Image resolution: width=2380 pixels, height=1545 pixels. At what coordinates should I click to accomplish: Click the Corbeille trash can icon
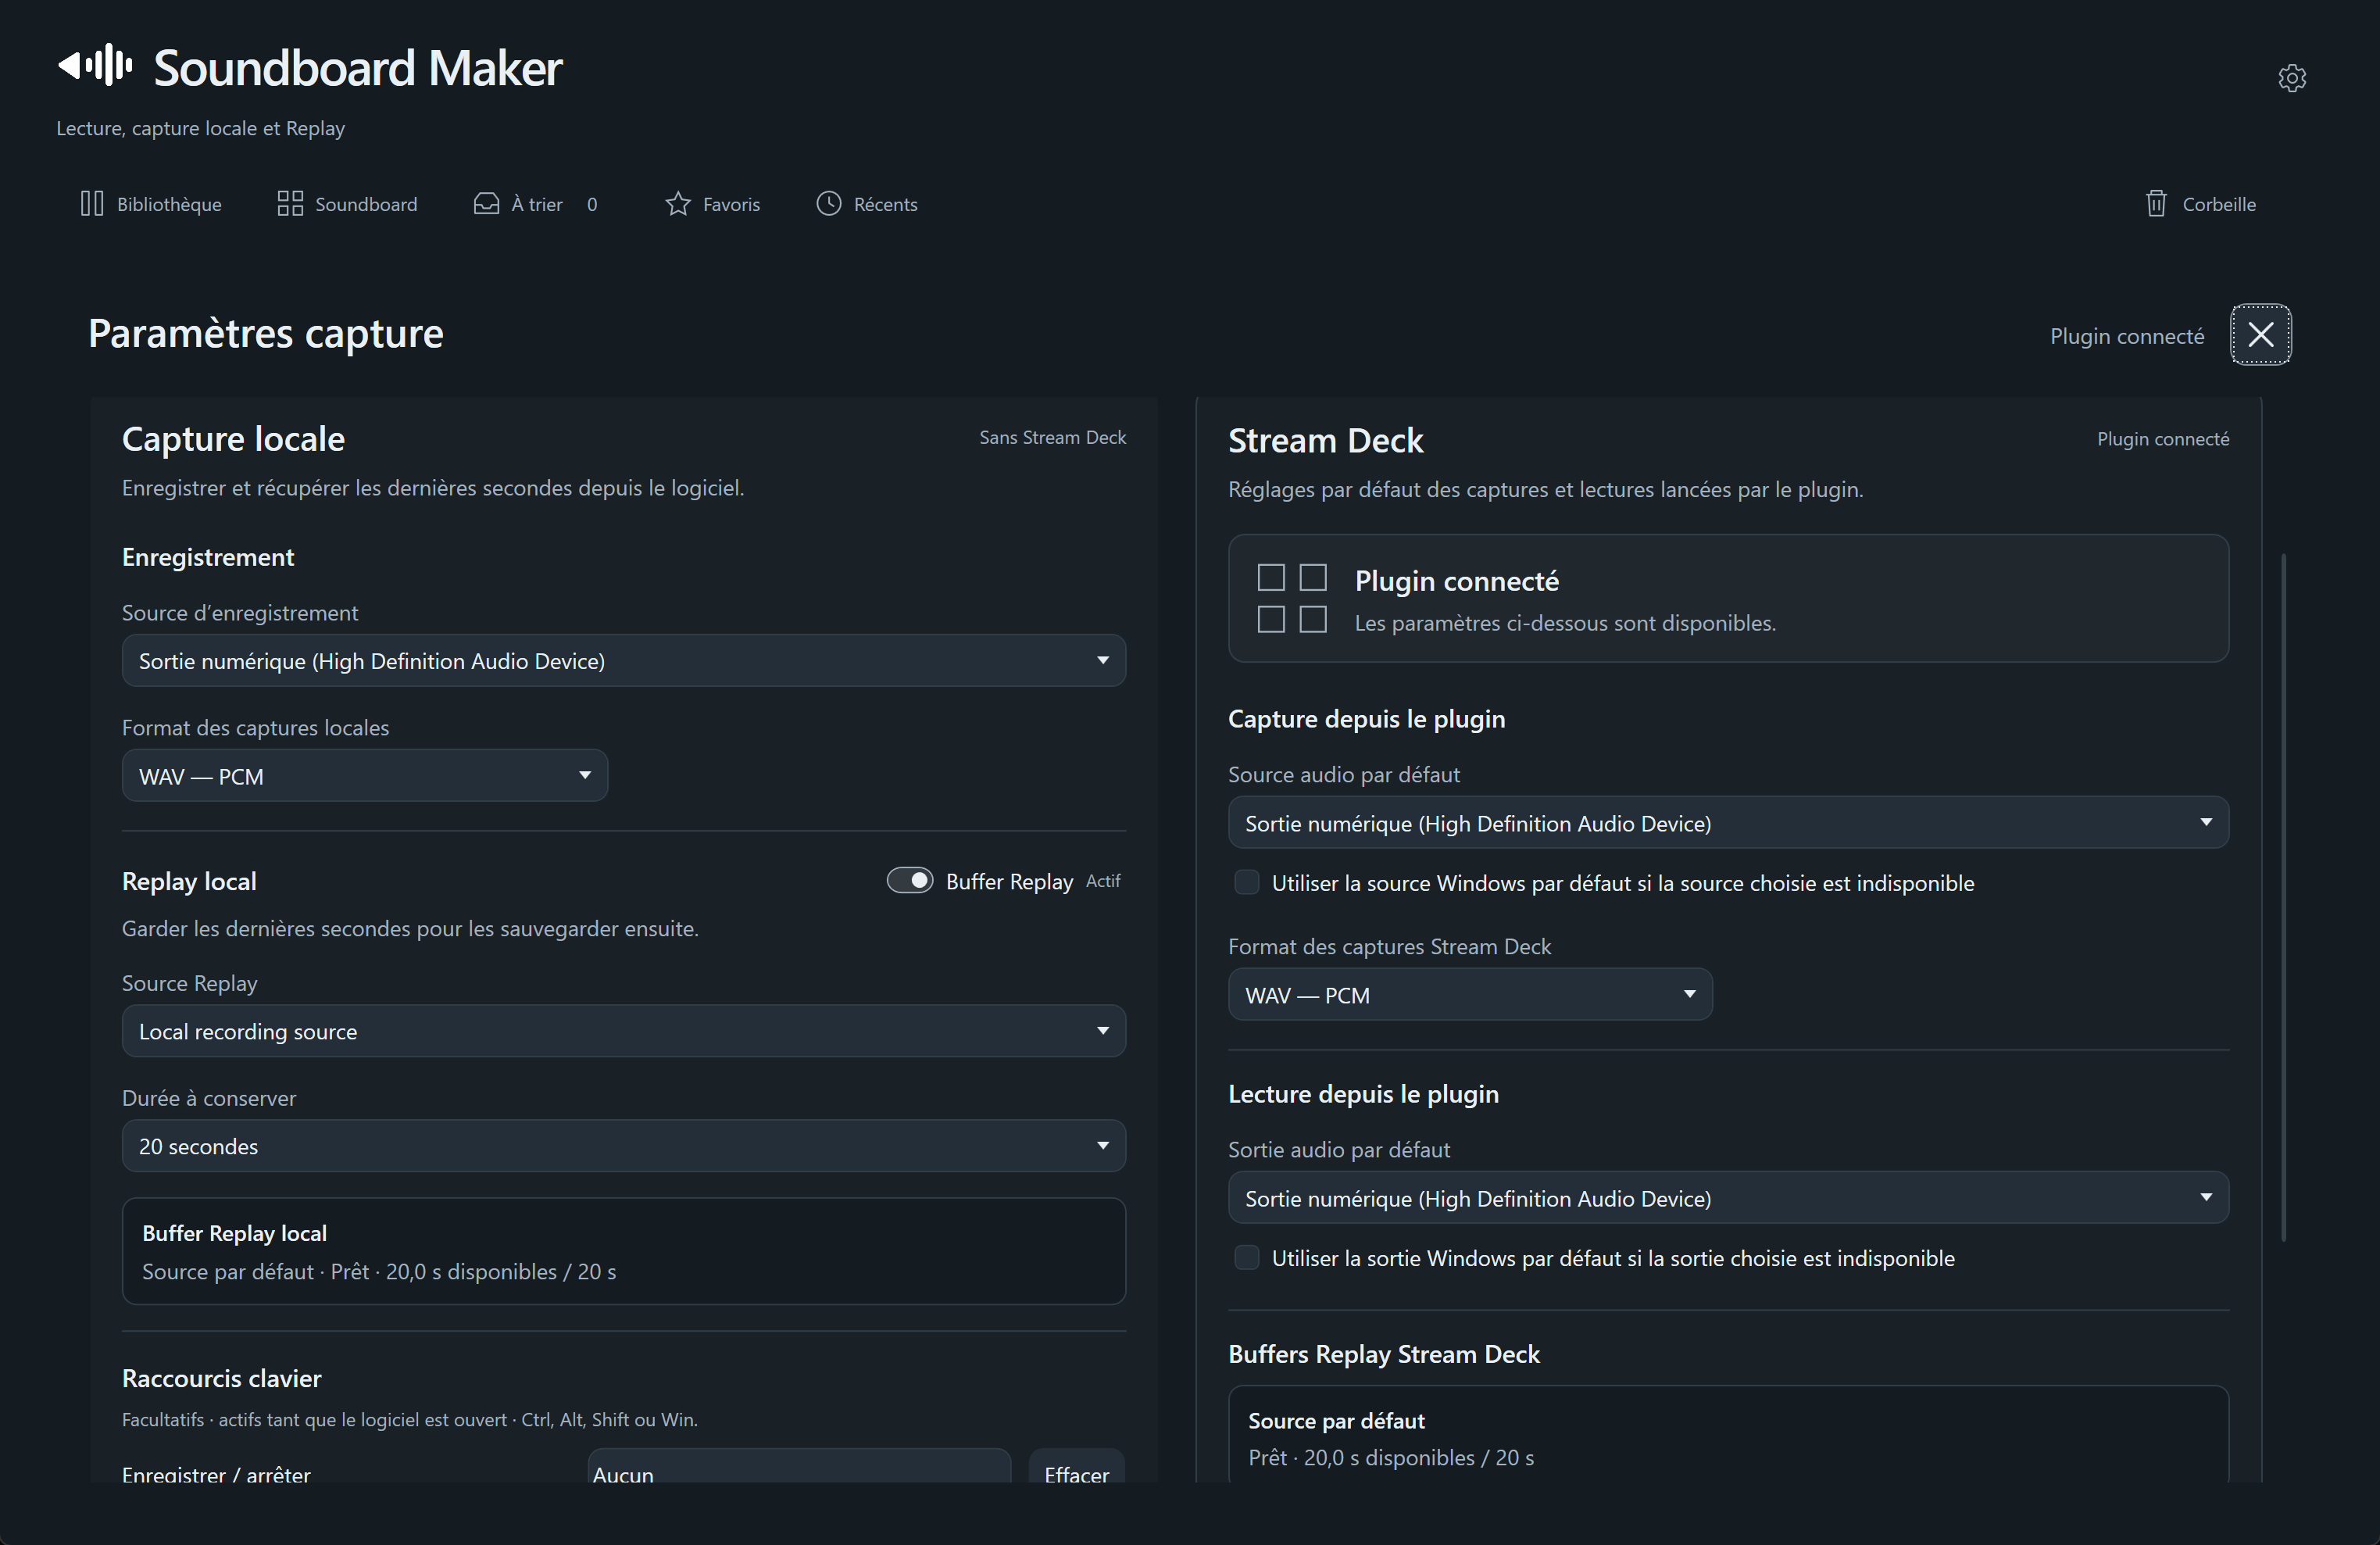click(2156, 204)
